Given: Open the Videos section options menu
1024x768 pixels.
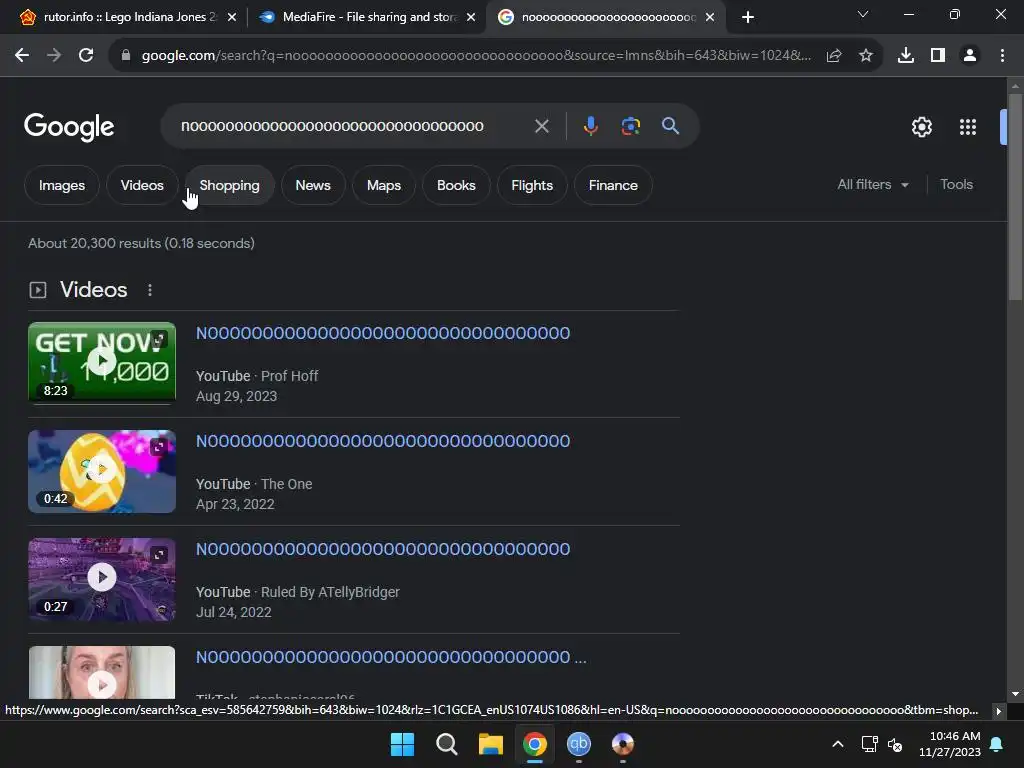Looking at the screenshot, I should [150, 290].
